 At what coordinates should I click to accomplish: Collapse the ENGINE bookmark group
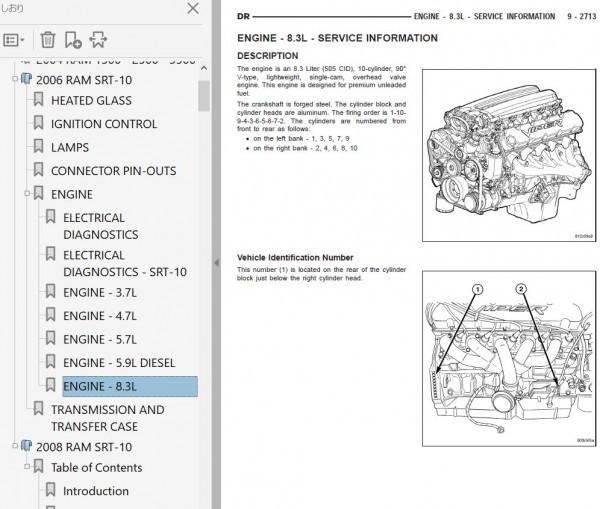pyautogui.click(x=27, y=193)
